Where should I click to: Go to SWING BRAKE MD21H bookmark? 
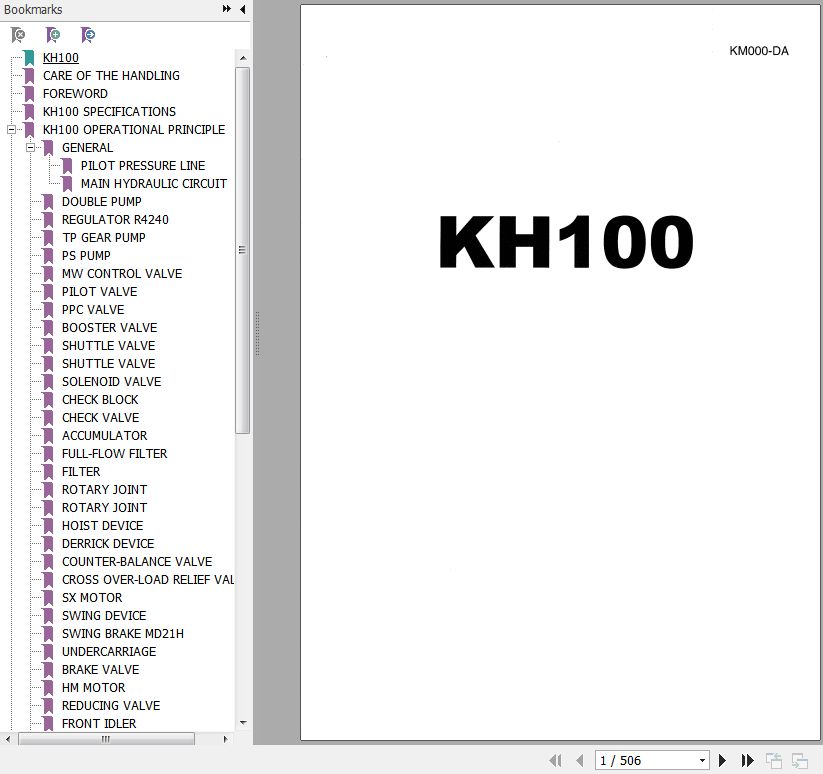(x=122, y=634)
